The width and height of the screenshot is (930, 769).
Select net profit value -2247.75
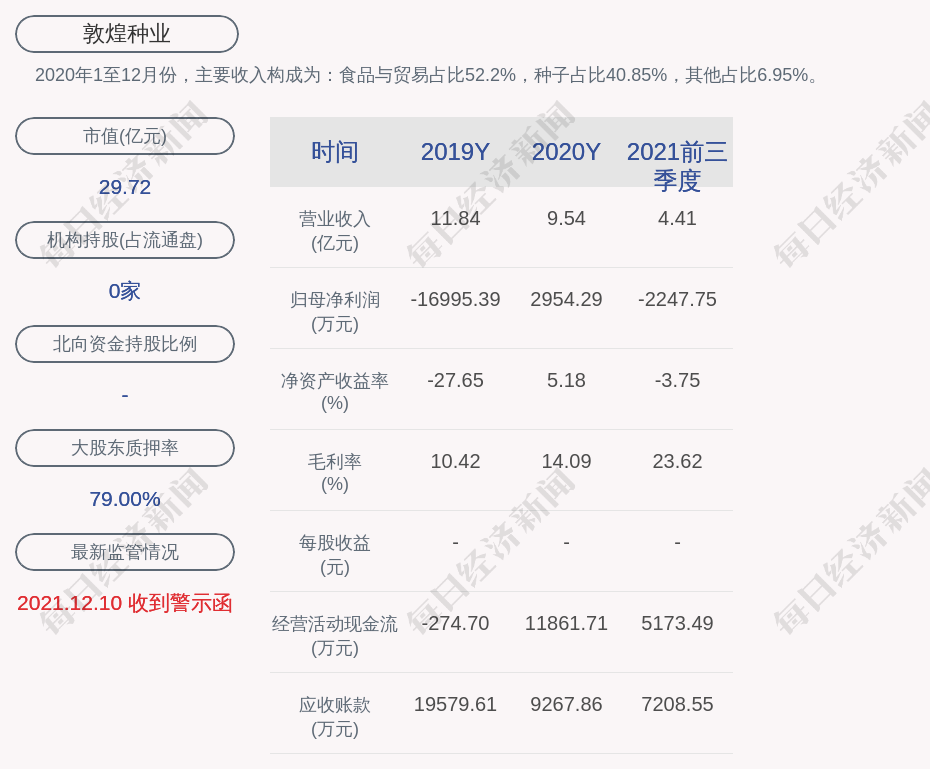677,299
